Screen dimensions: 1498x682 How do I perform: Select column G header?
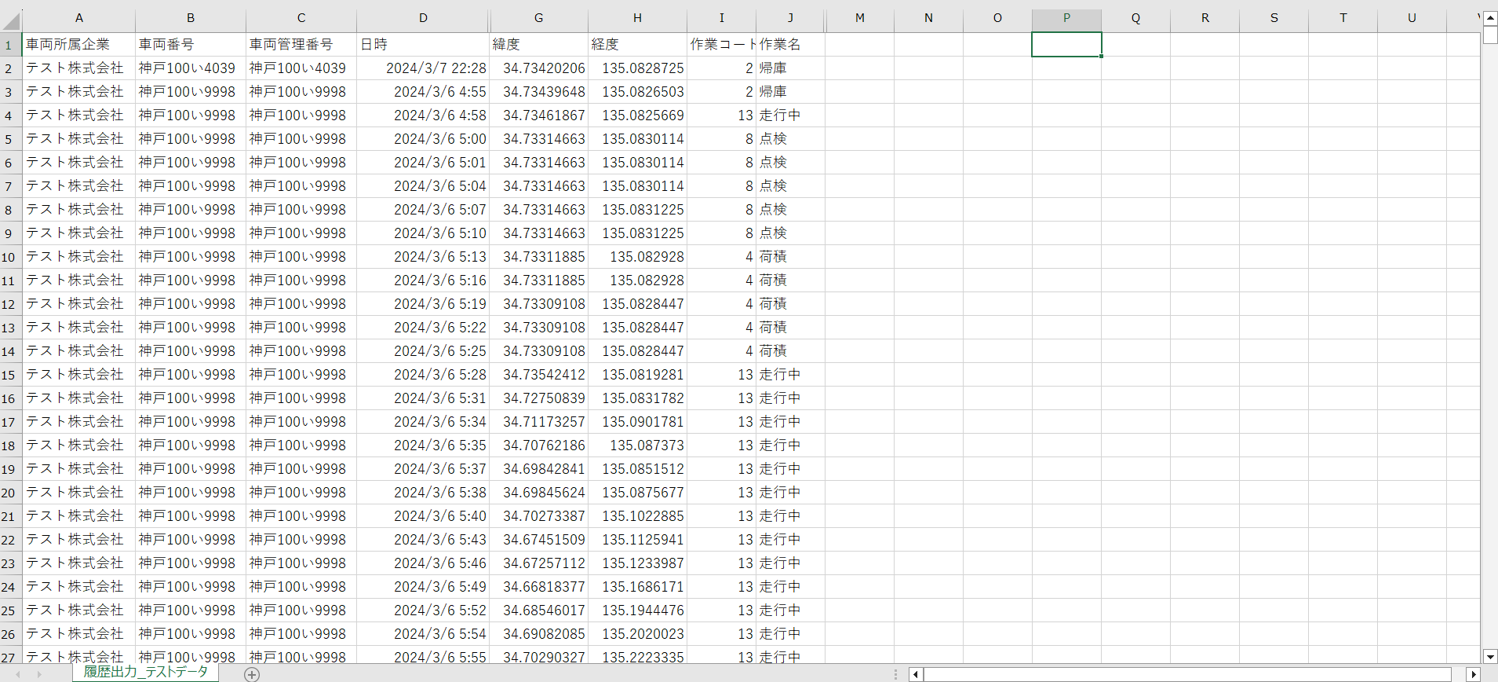pyautogui.click(x=539, y=18)
